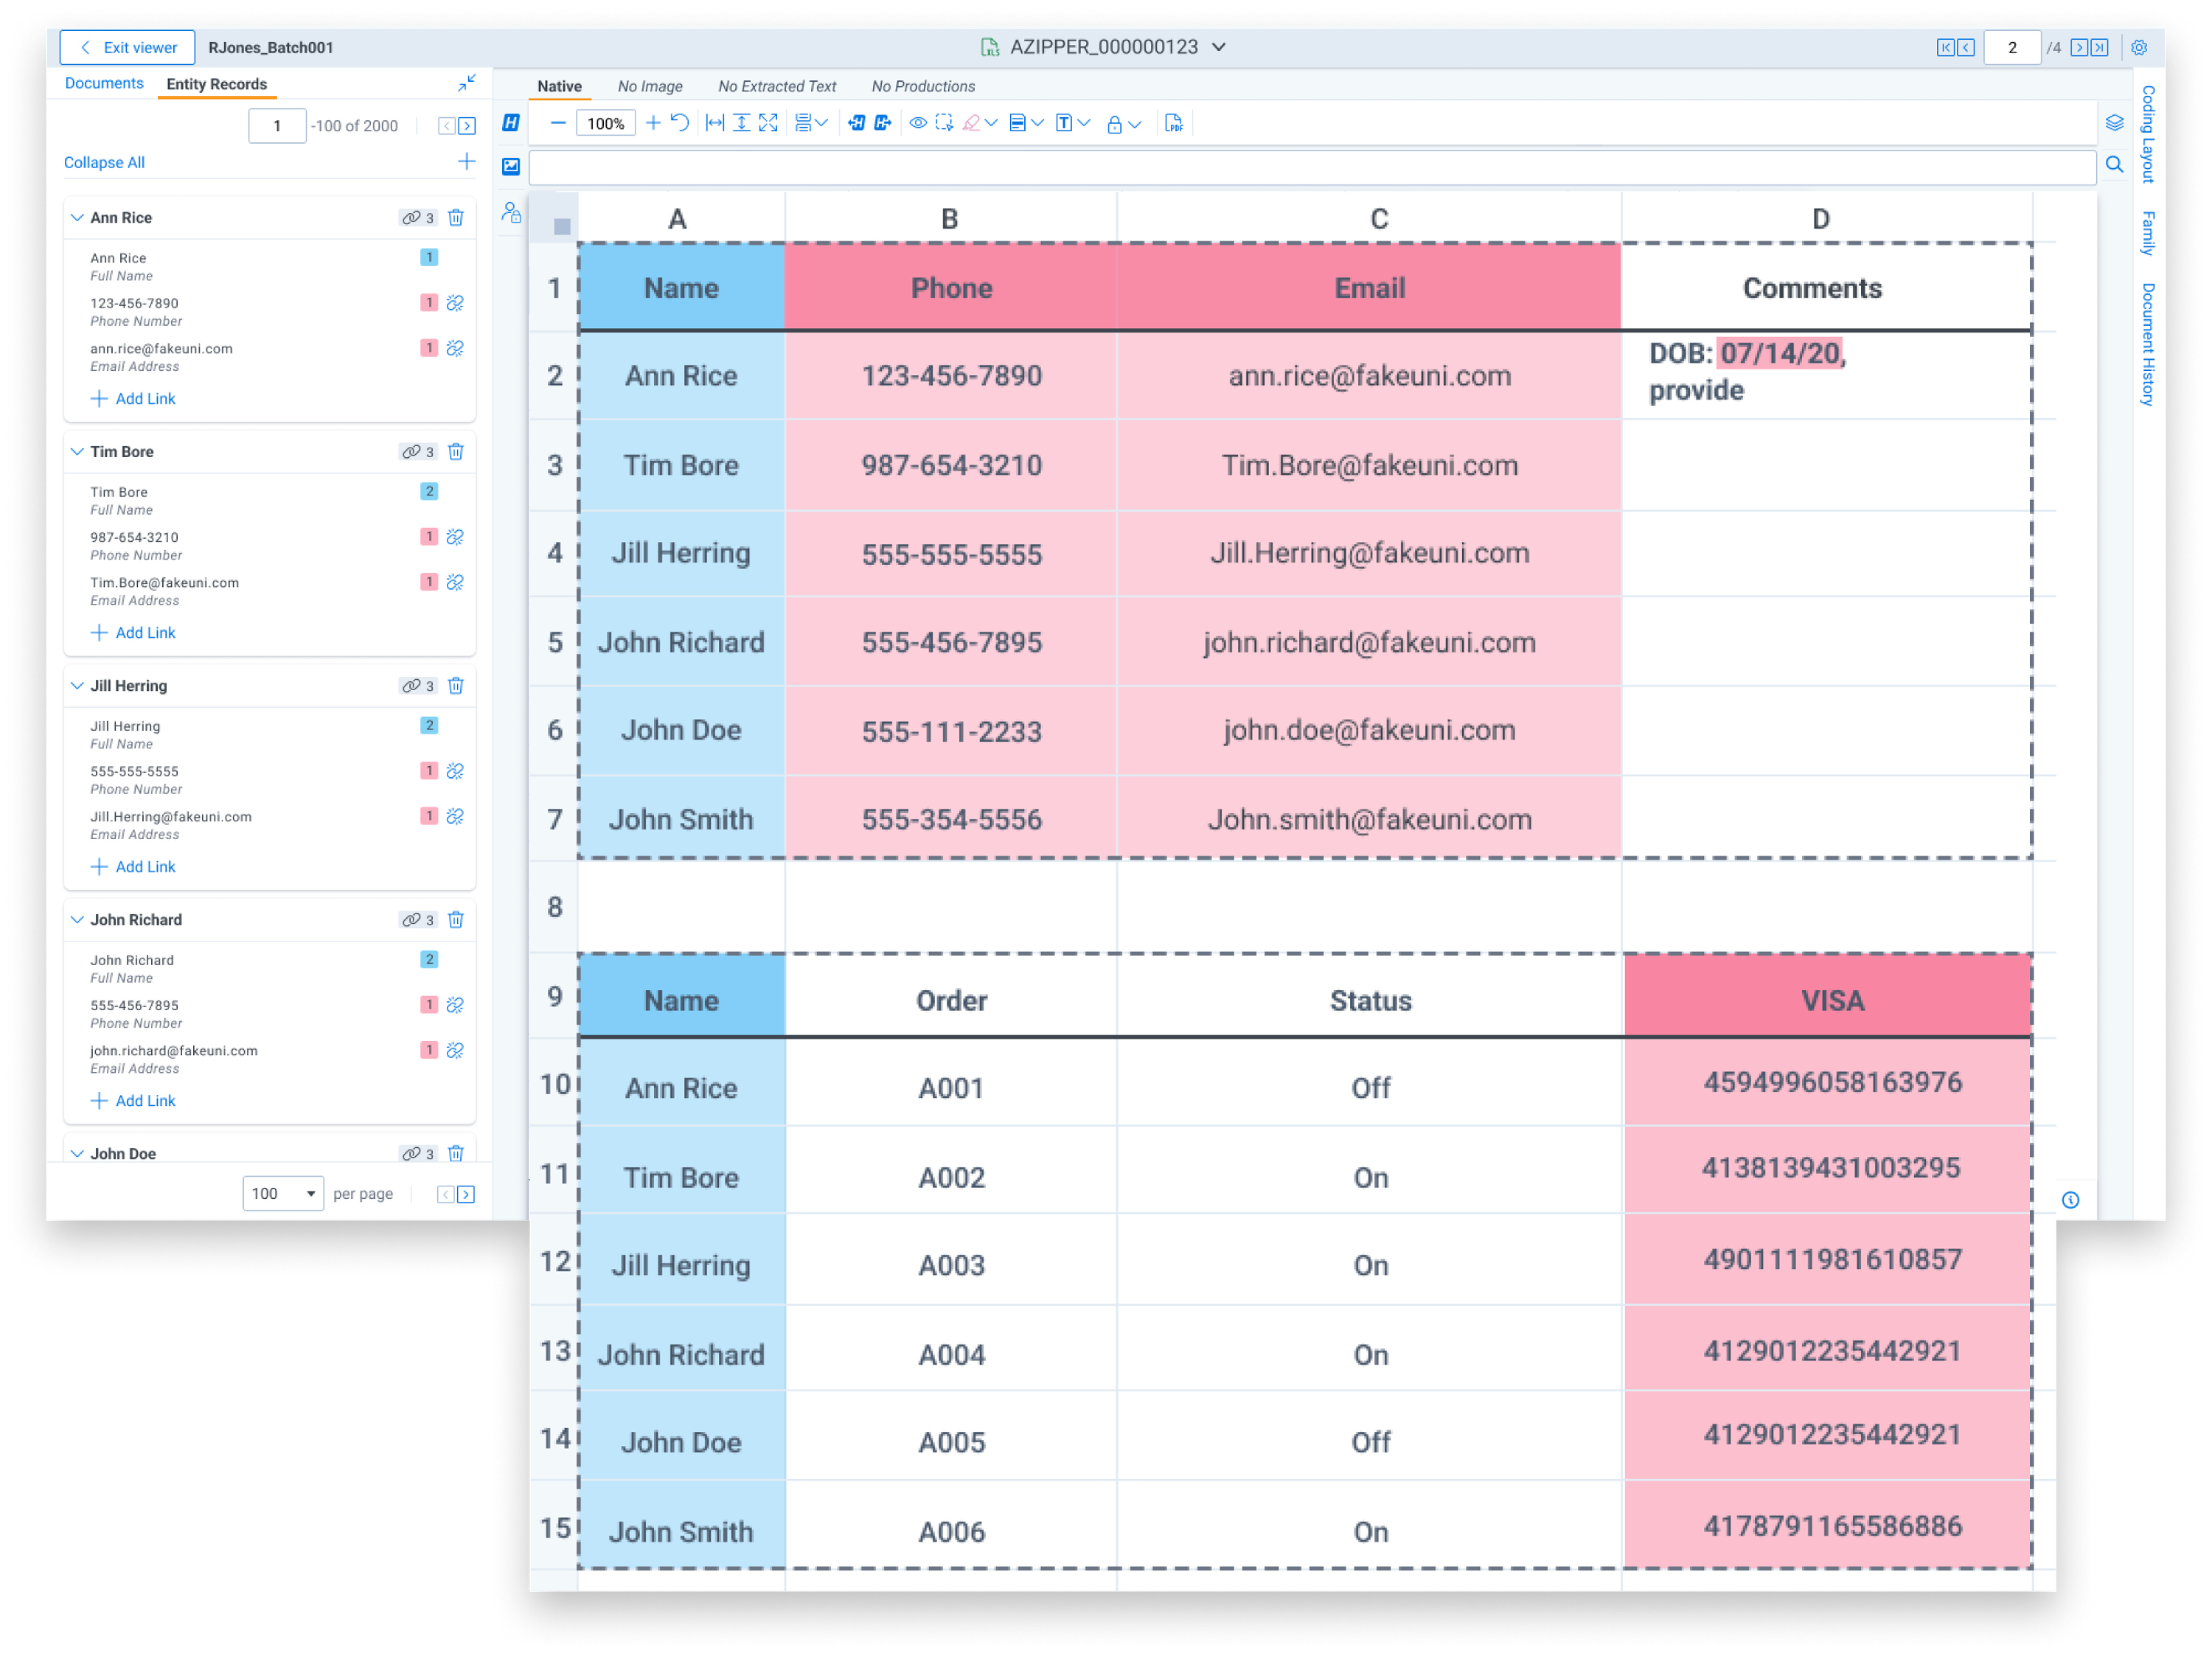Jump to the next highlight hit
This screenshot has width=2212, height=1656.
884,122
